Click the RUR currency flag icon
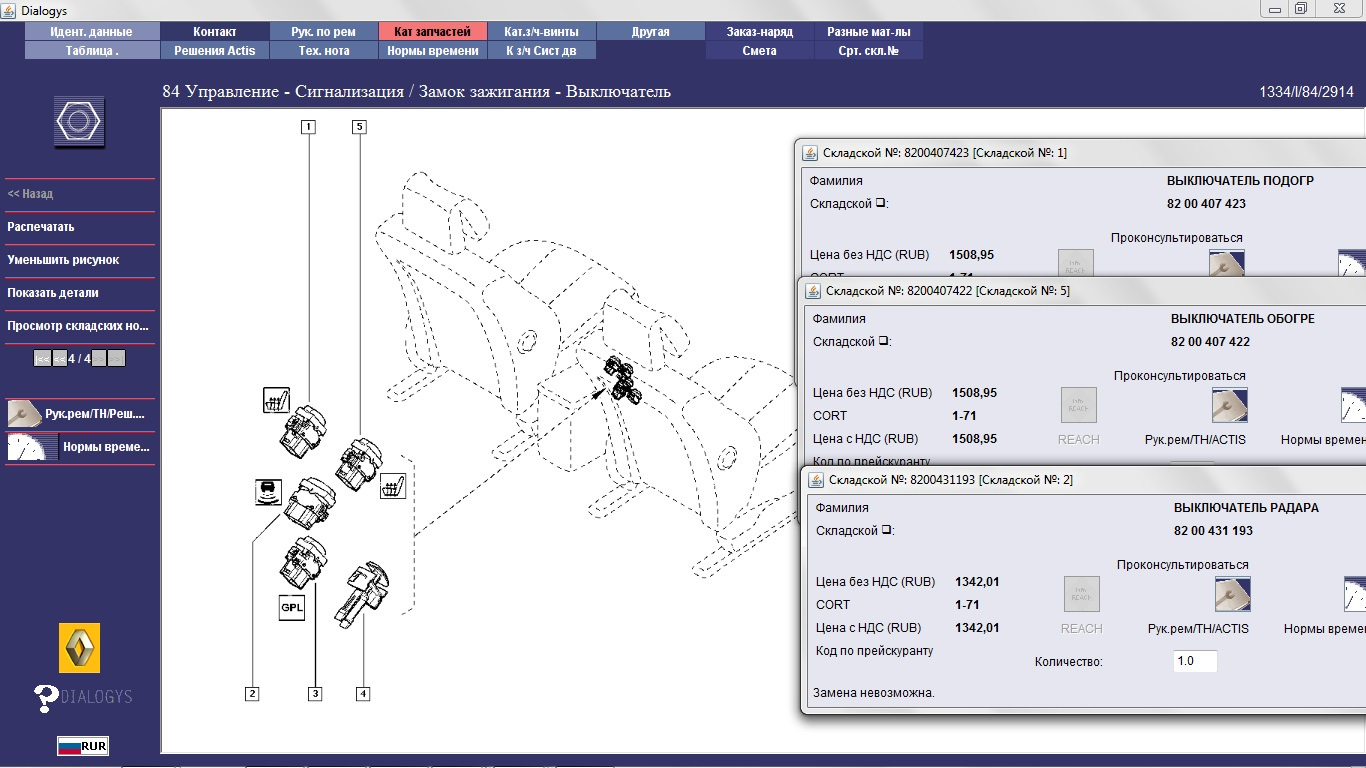This screenshot has height=768, width=1366. point(83,746)
